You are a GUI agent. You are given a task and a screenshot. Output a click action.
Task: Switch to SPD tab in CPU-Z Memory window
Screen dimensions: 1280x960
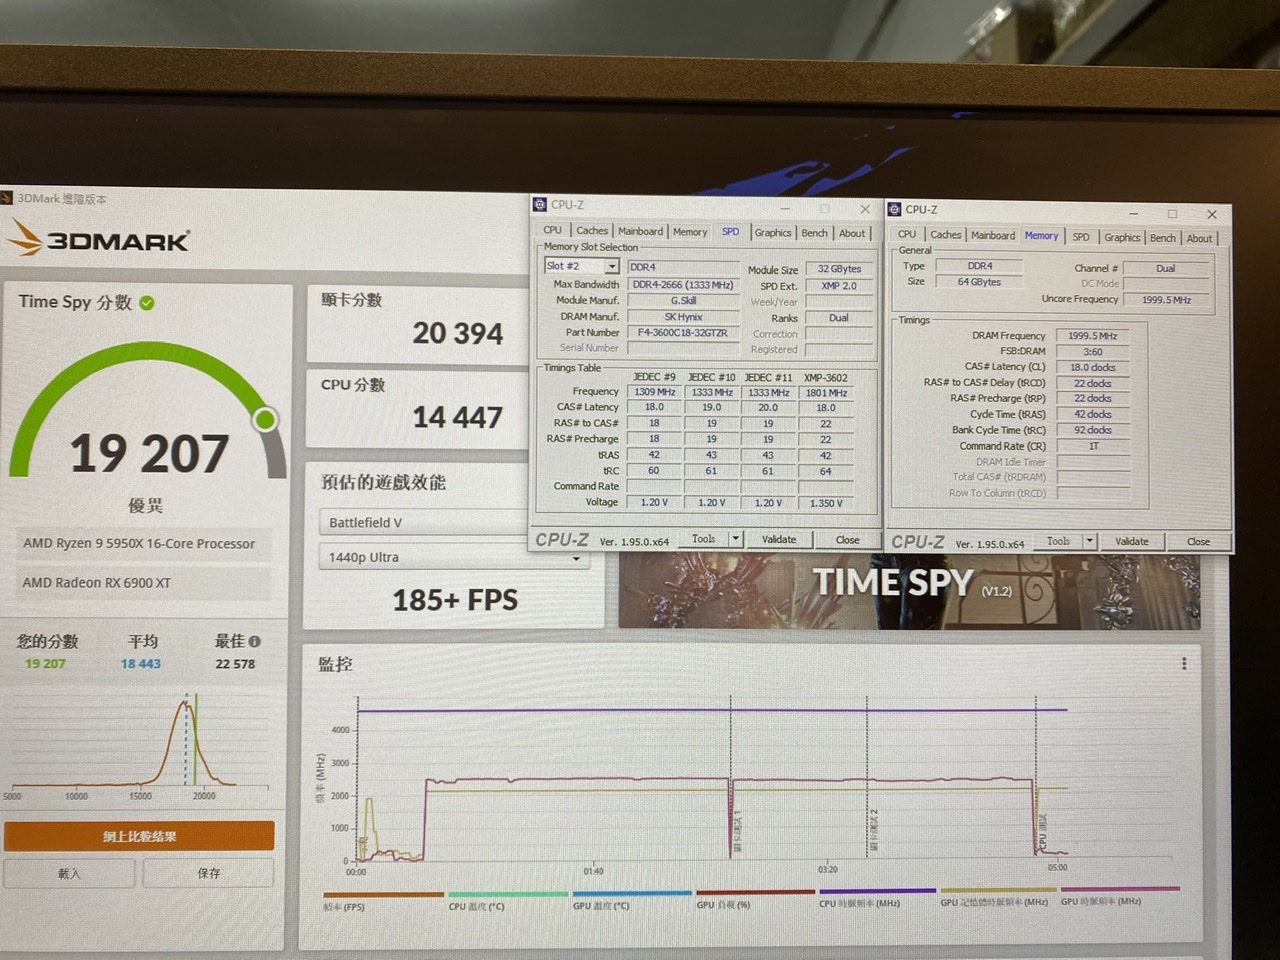1081,237
